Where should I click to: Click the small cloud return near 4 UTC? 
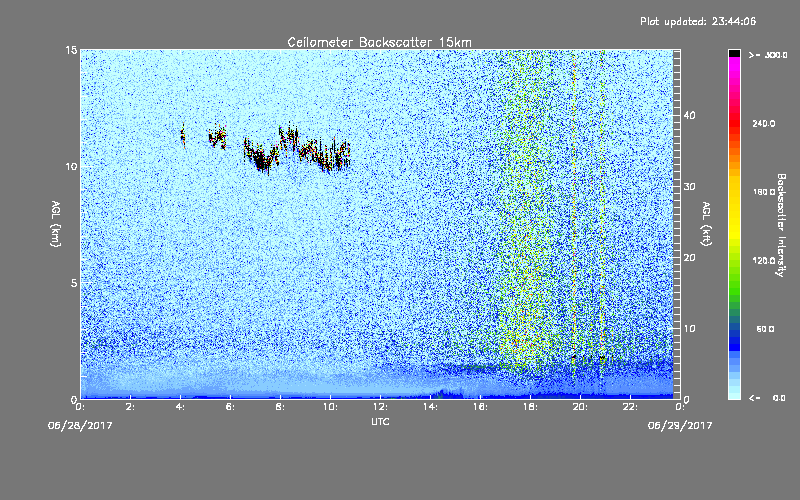183,136
